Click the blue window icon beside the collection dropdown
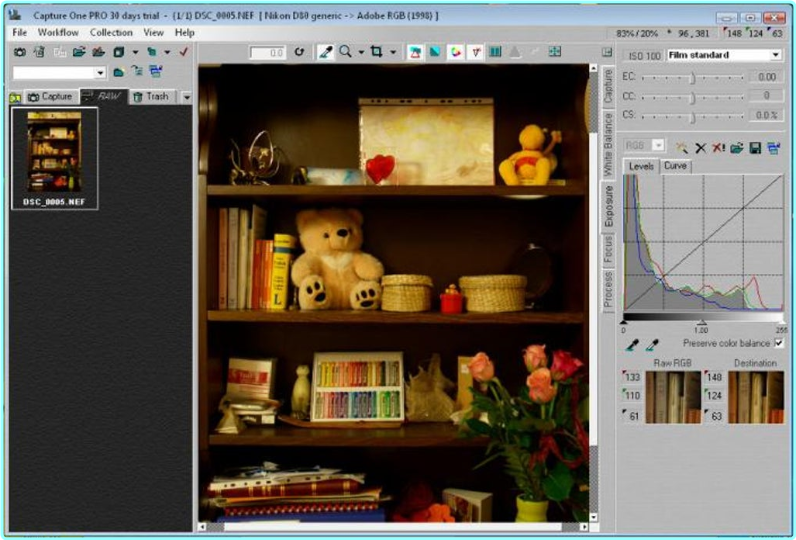Image resolution: width=796 pixels, height=540 pixels. [156, 72]
